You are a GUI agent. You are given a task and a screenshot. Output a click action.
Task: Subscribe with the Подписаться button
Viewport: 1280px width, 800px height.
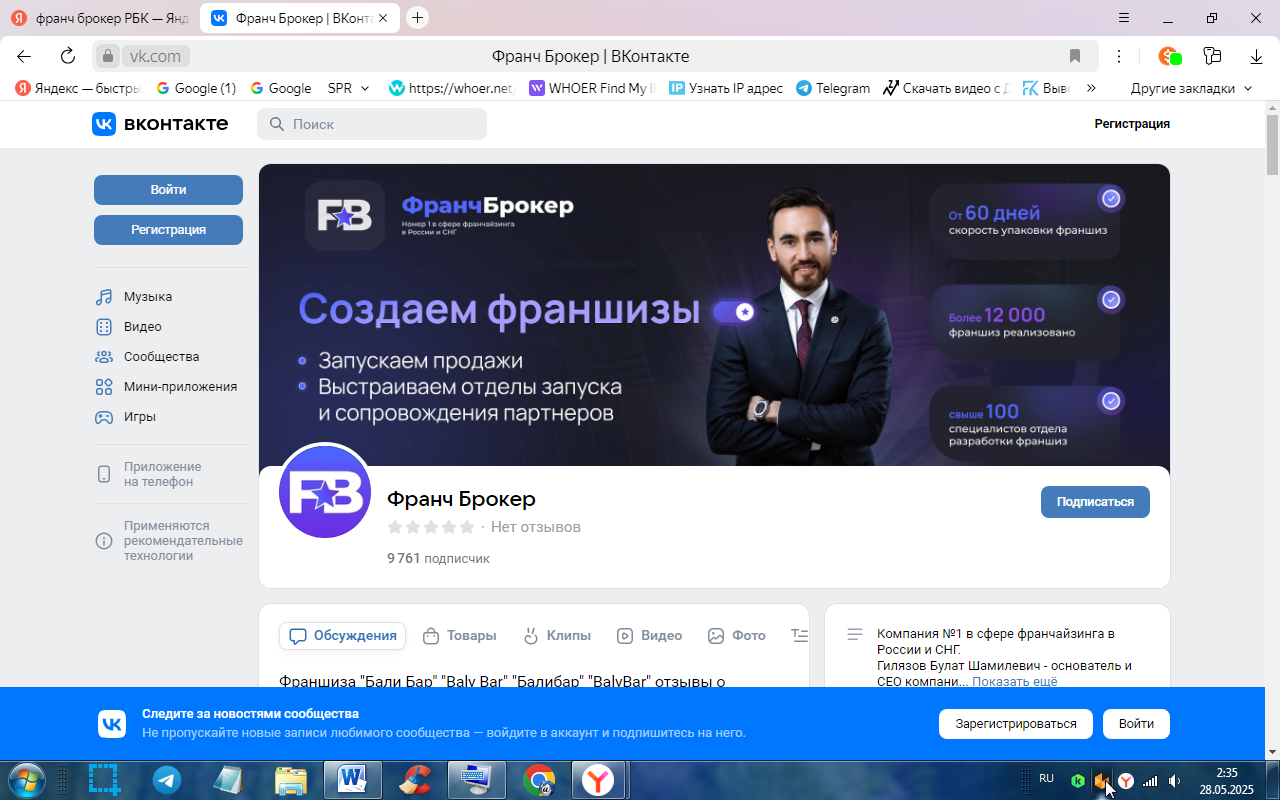click(x=1095, y=502)
